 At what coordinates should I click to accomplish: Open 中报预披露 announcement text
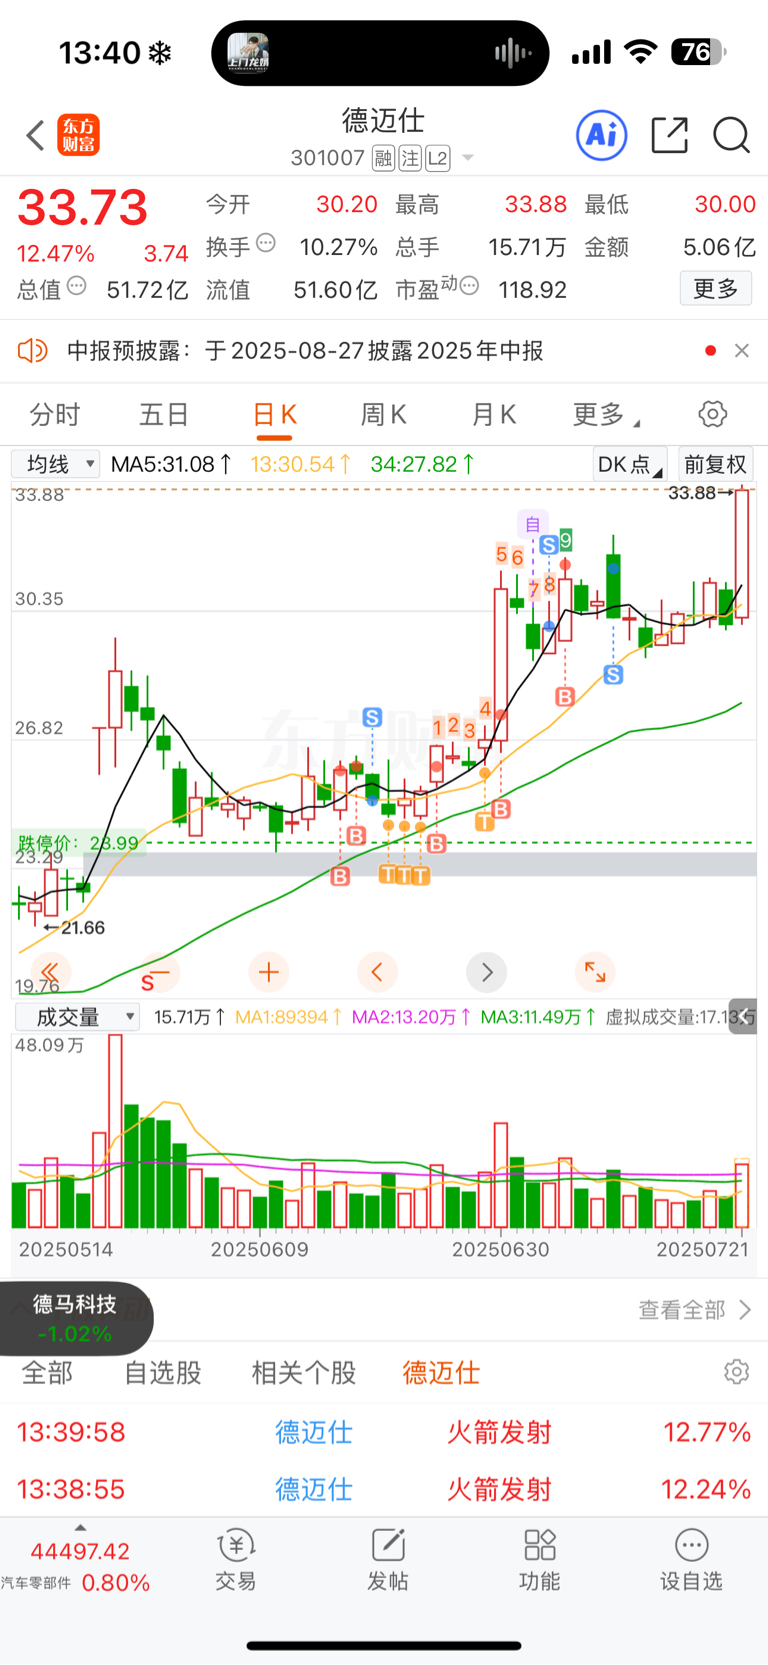(305, 351)
